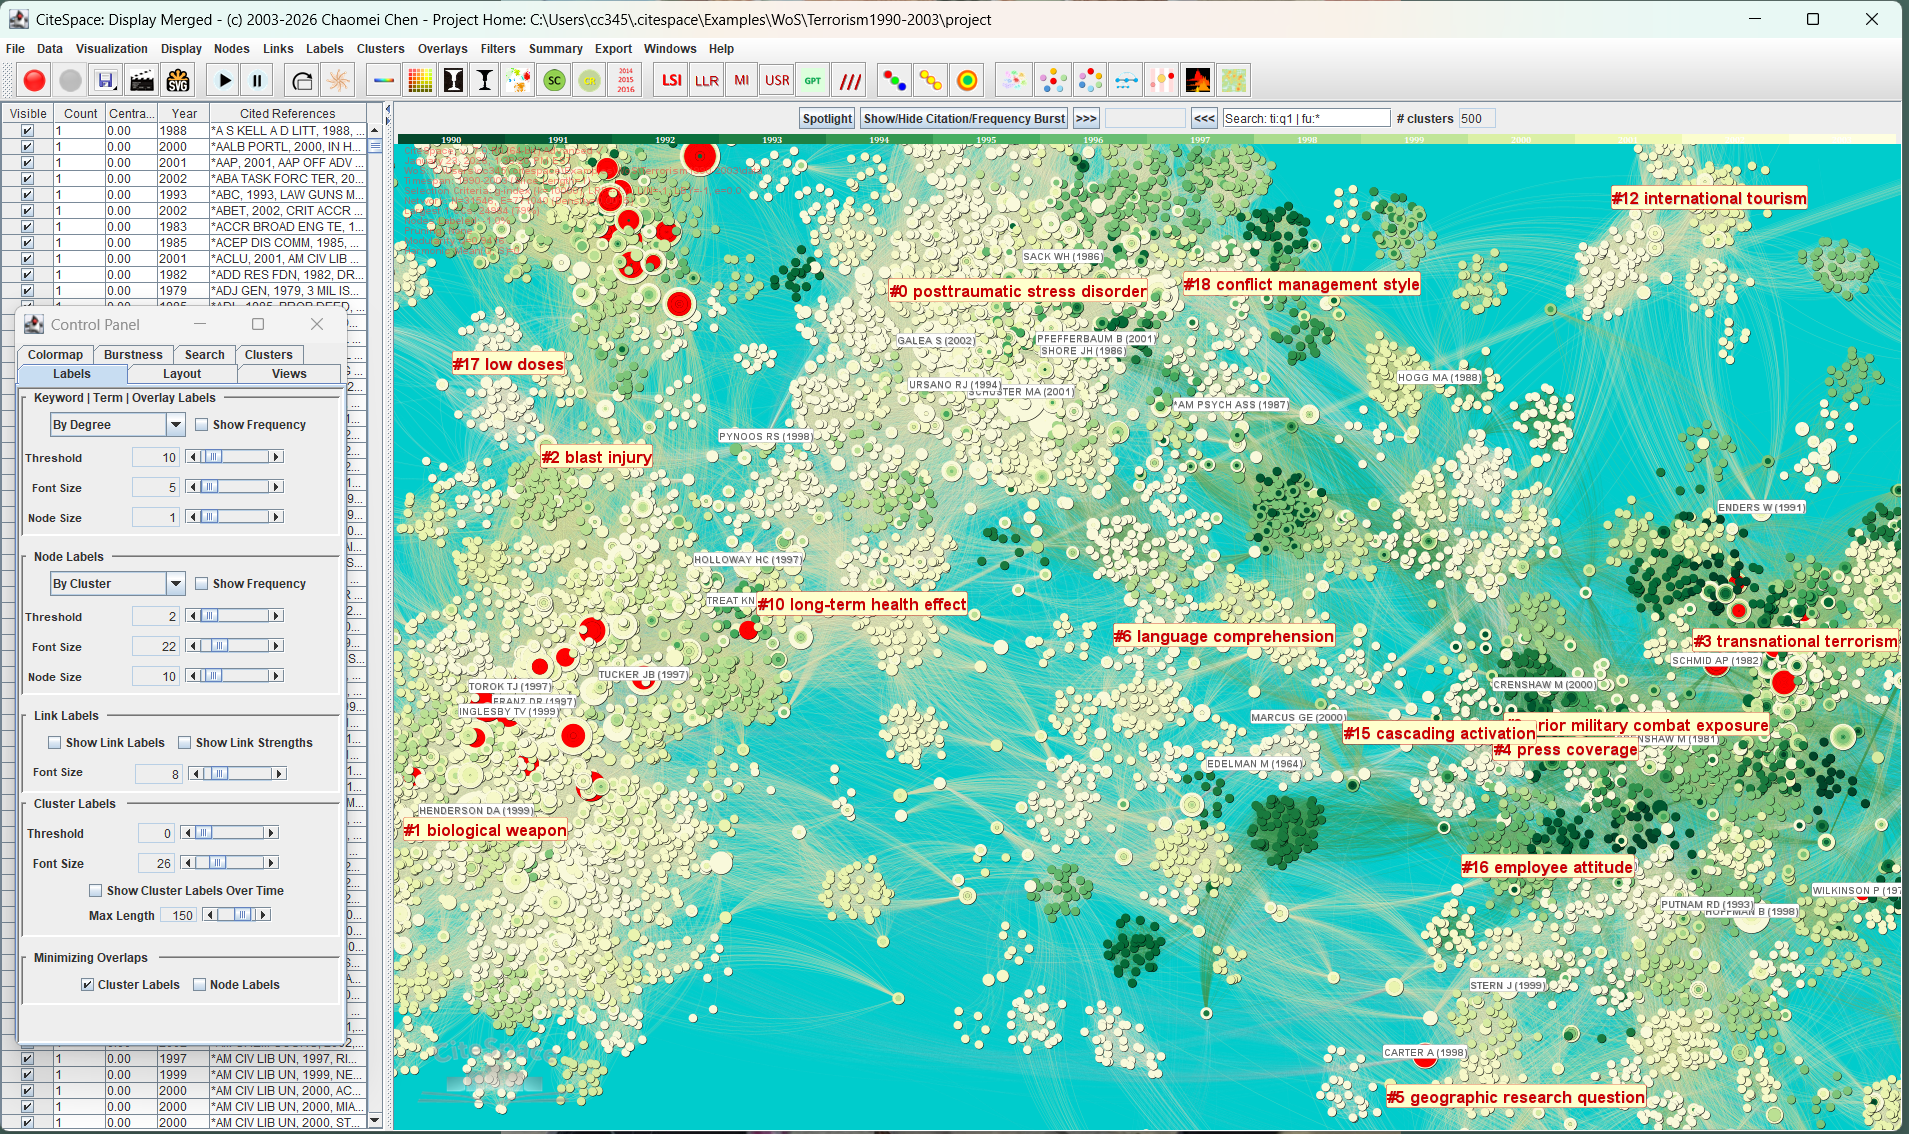The image size is (1909, 1134).
Task: Click the Spotlight button
Action: (x=827, y=119)
